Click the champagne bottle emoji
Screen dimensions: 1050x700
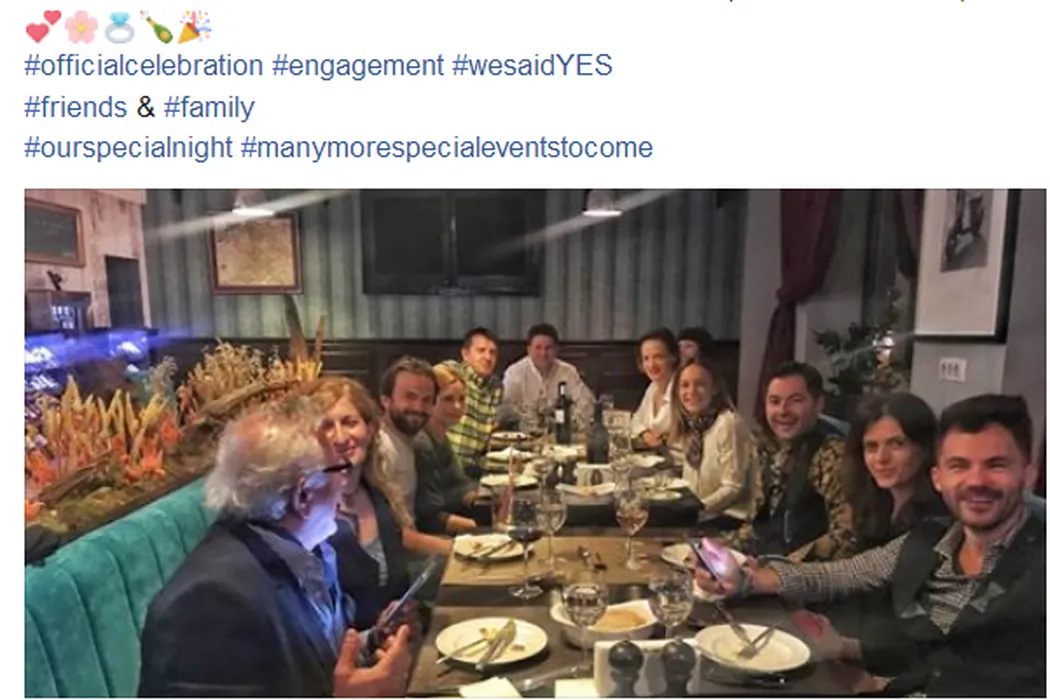click(x=156, y=27)
